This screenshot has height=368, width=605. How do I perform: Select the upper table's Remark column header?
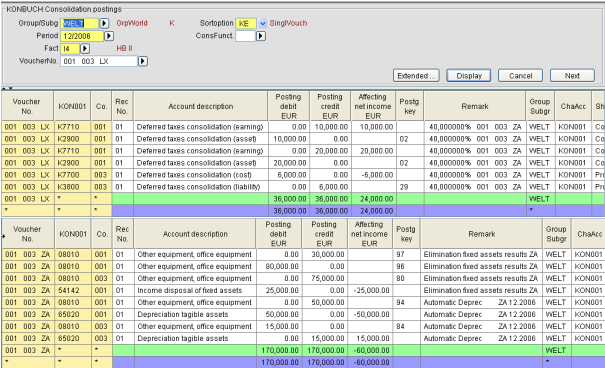point(475,106)
